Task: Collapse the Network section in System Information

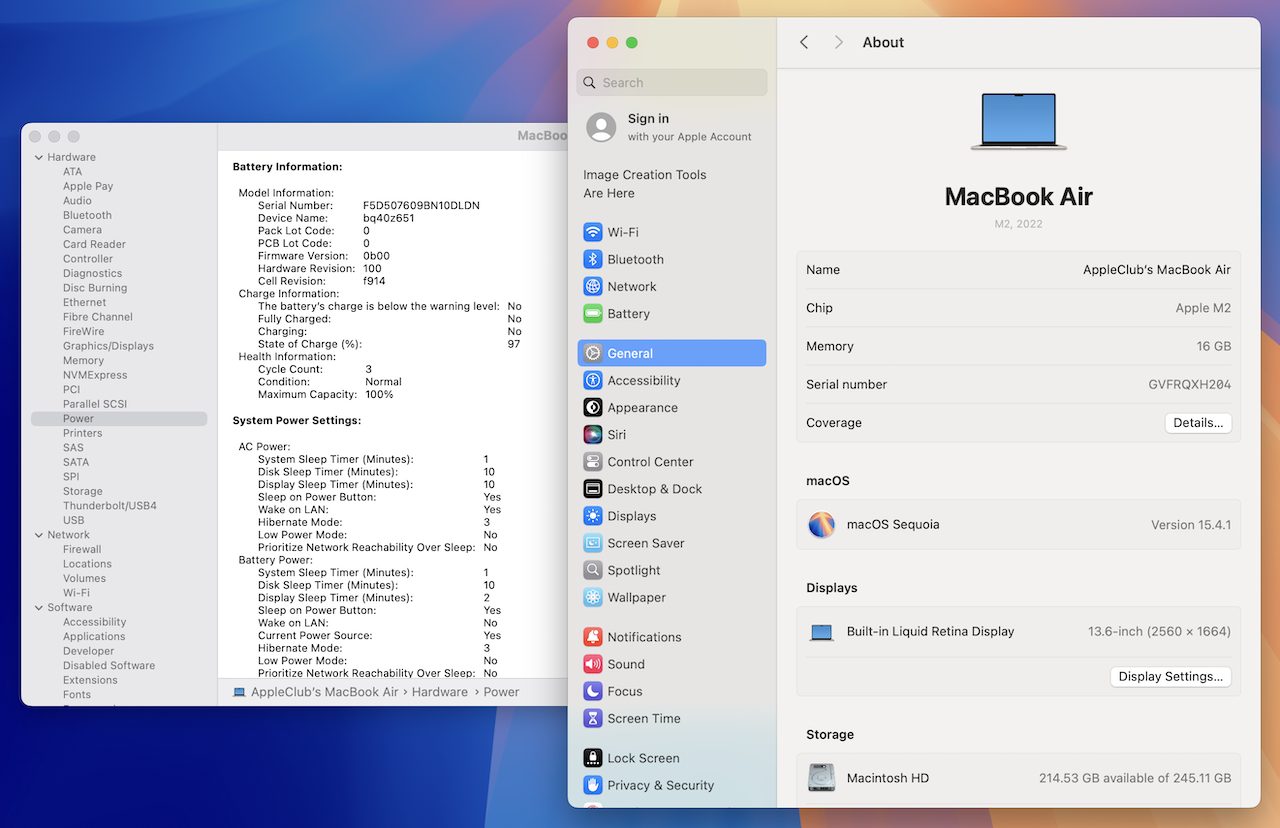Action: pos(39,535)
